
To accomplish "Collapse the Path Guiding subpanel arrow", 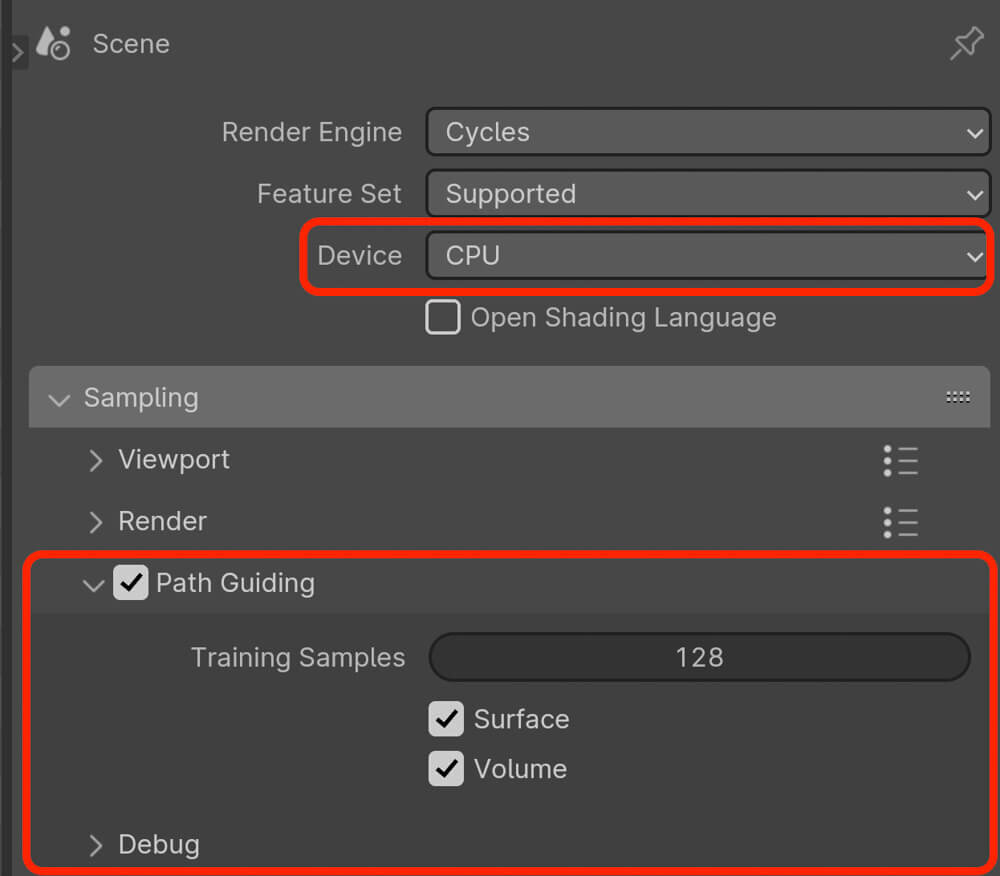I will click(x=94, y=584).
